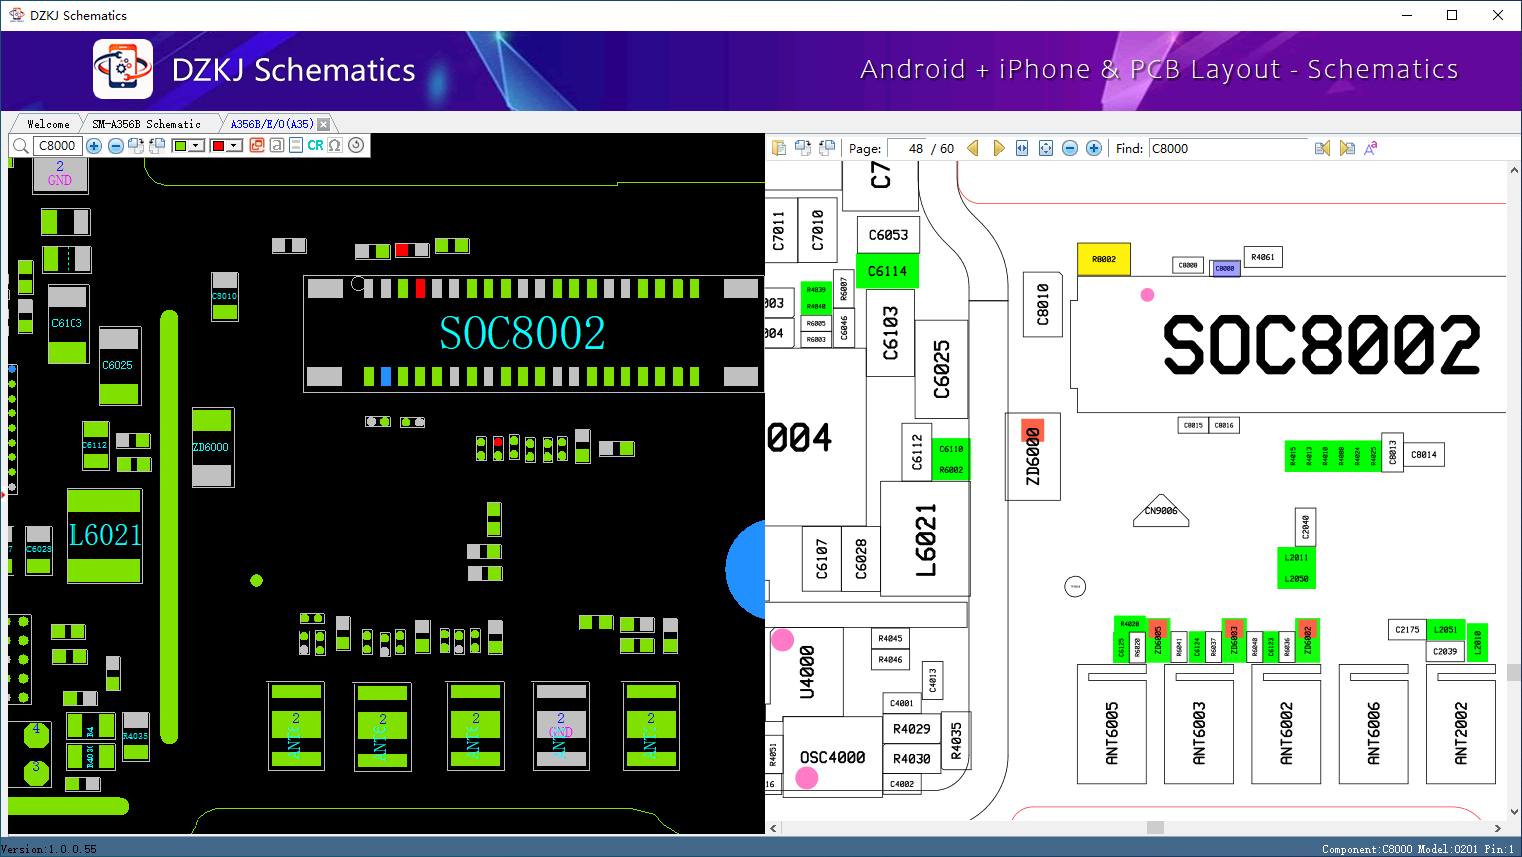Screen dimensions: 1522x857
Task: Click the SOC8002 component in the schematic
Action: coord(1320,345)
